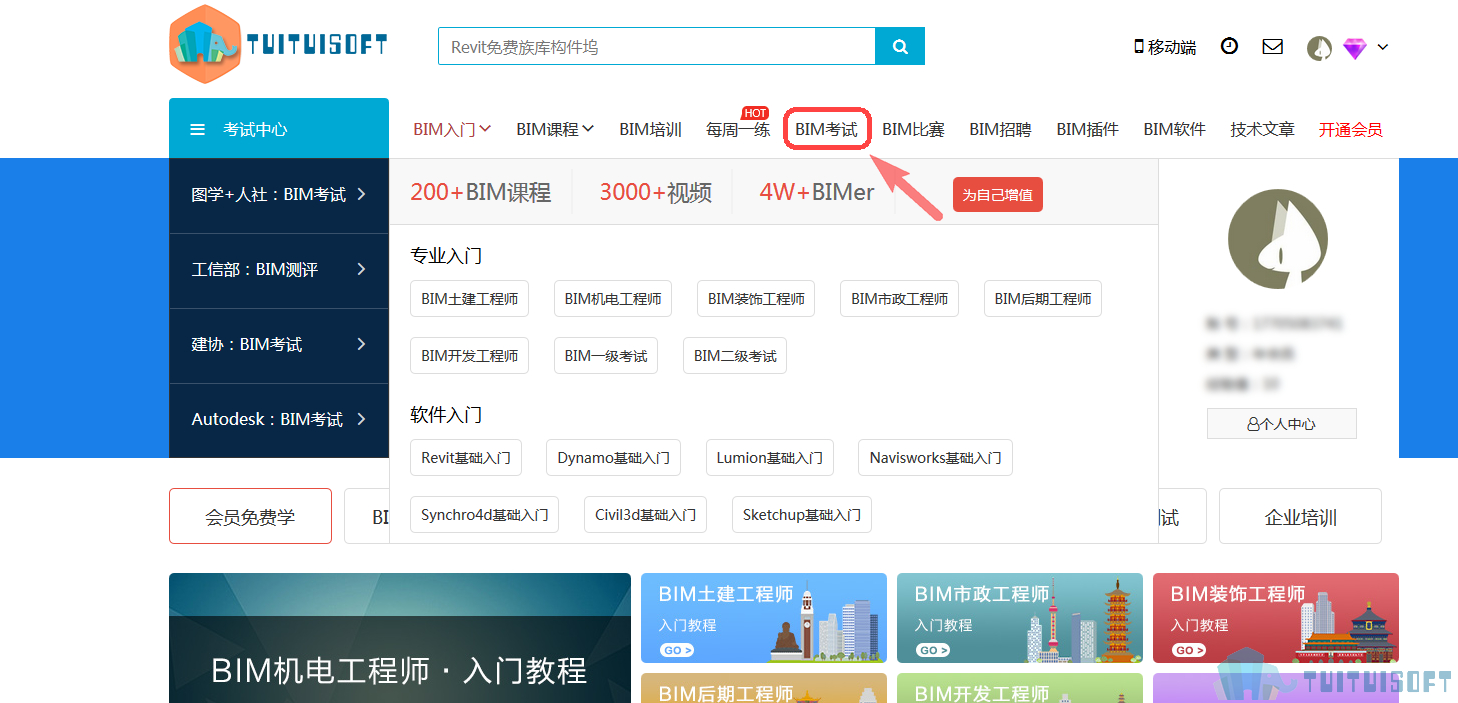The width and height of the screenshot is (1458, 703).
Task: Open the BIM招聘 nav item
Action: 1000,129
